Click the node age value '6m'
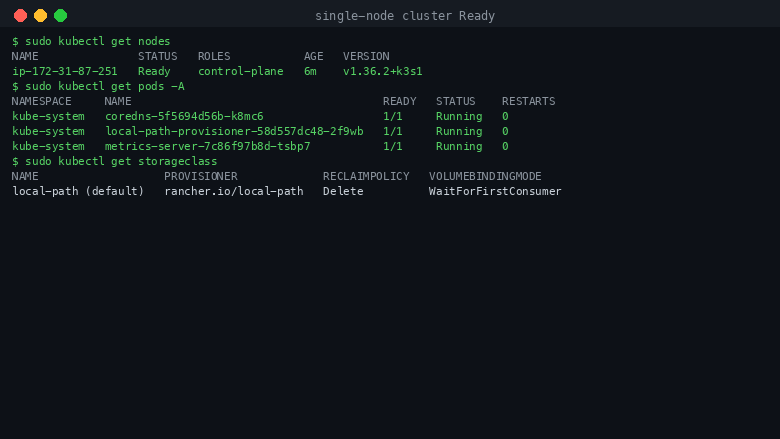 [x=310, y=71]
